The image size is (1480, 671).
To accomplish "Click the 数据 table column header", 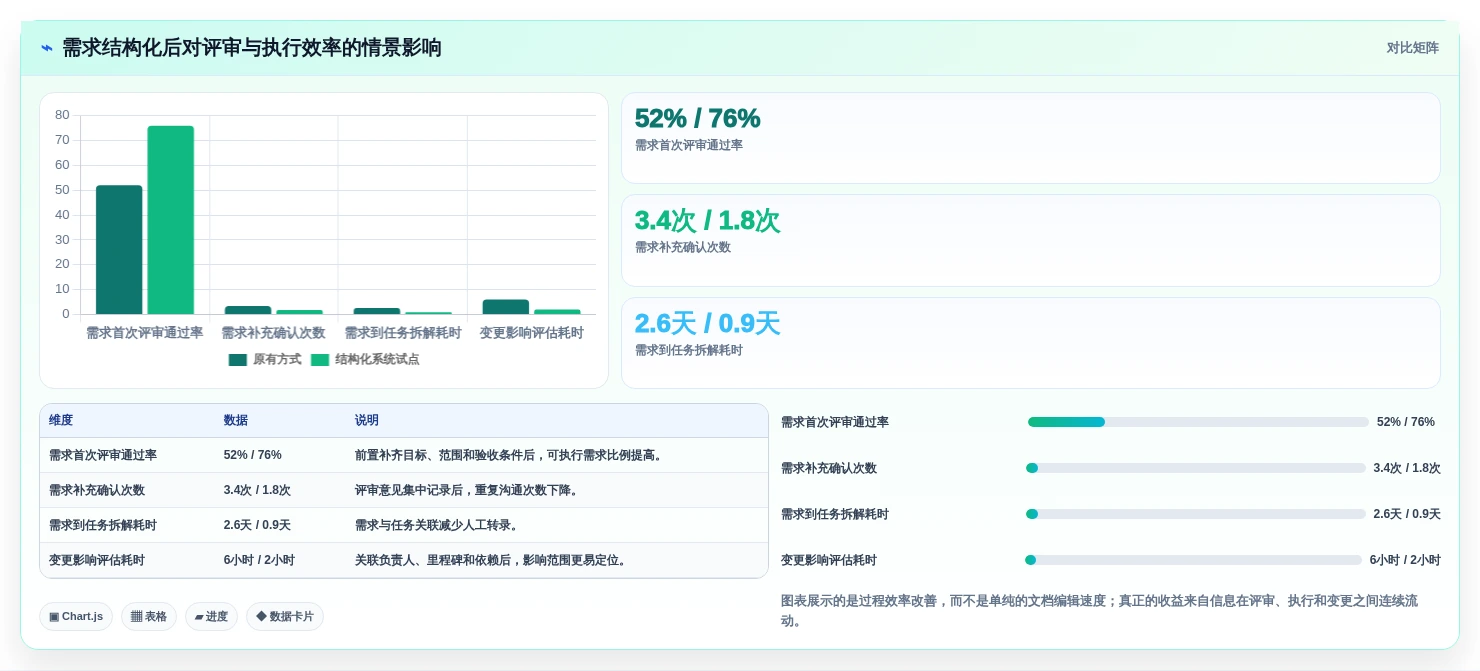I will (x=236, y=421).
